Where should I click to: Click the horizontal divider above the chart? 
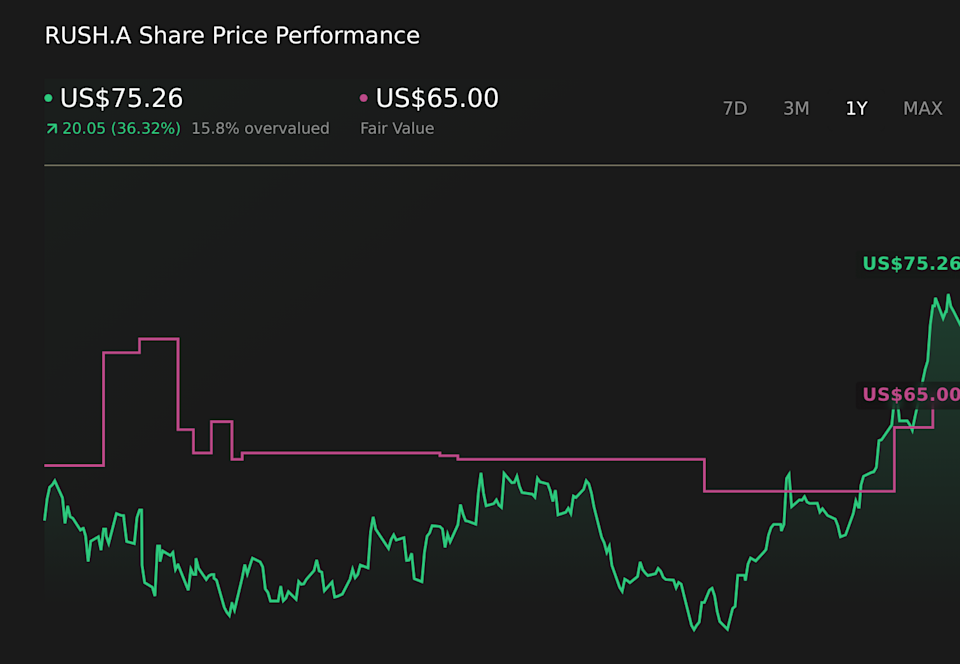click(x=500, y=165)
